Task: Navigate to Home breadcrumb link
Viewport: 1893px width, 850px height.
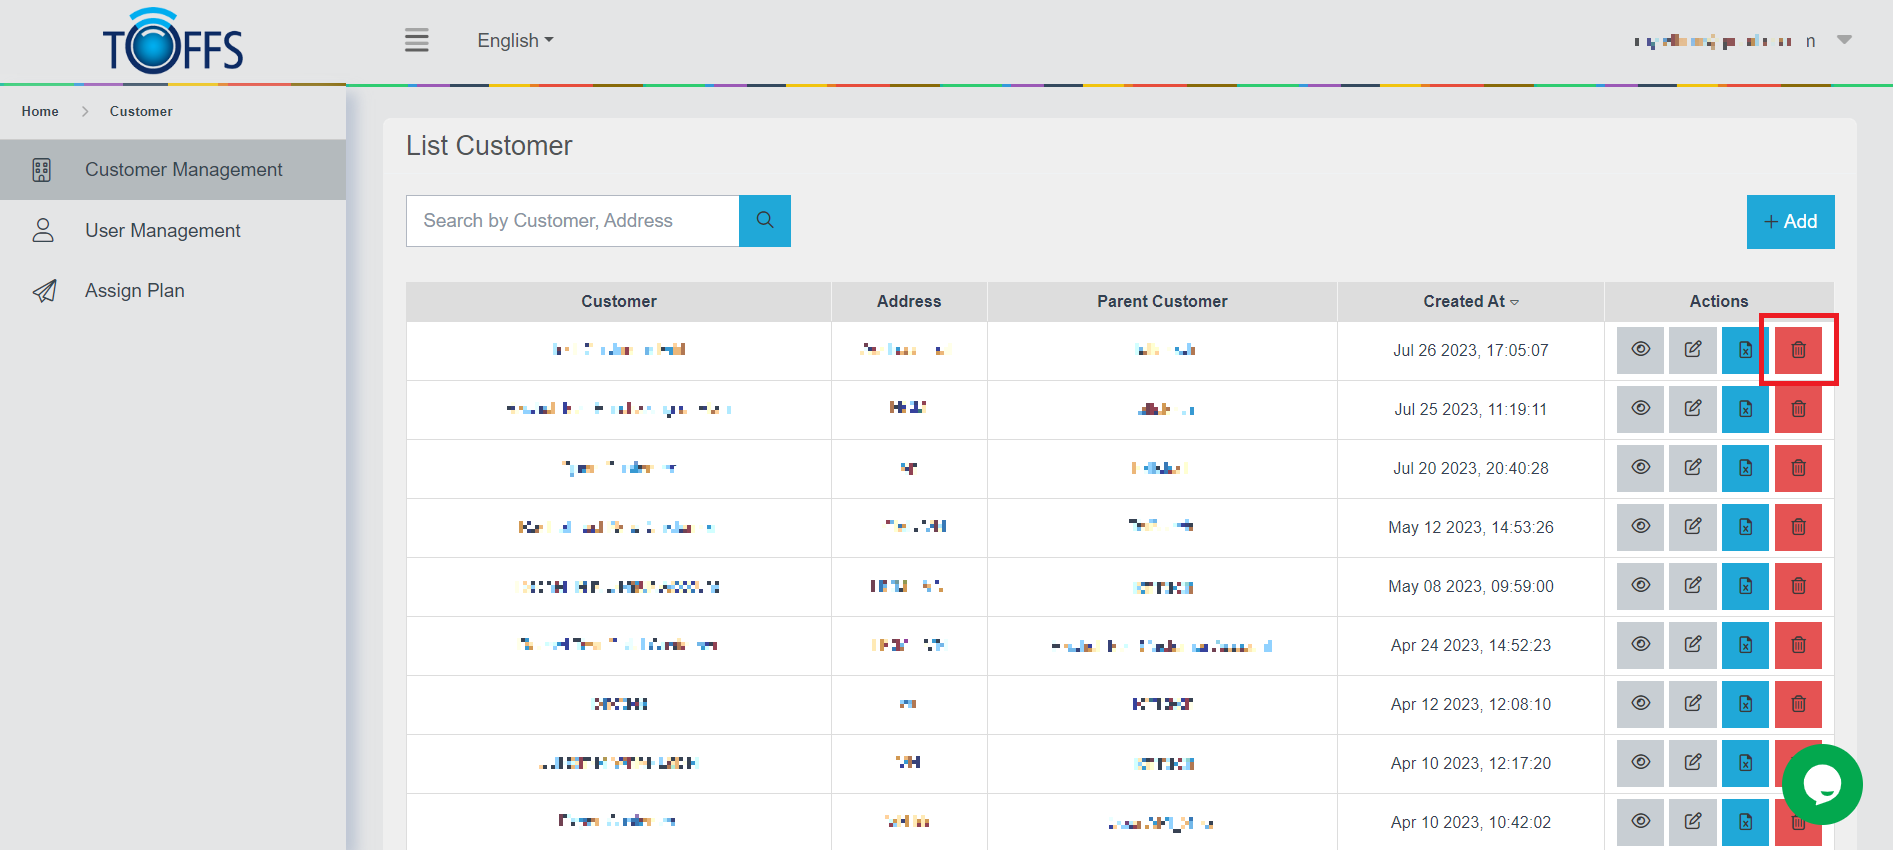Action: (x=40, y=112)
